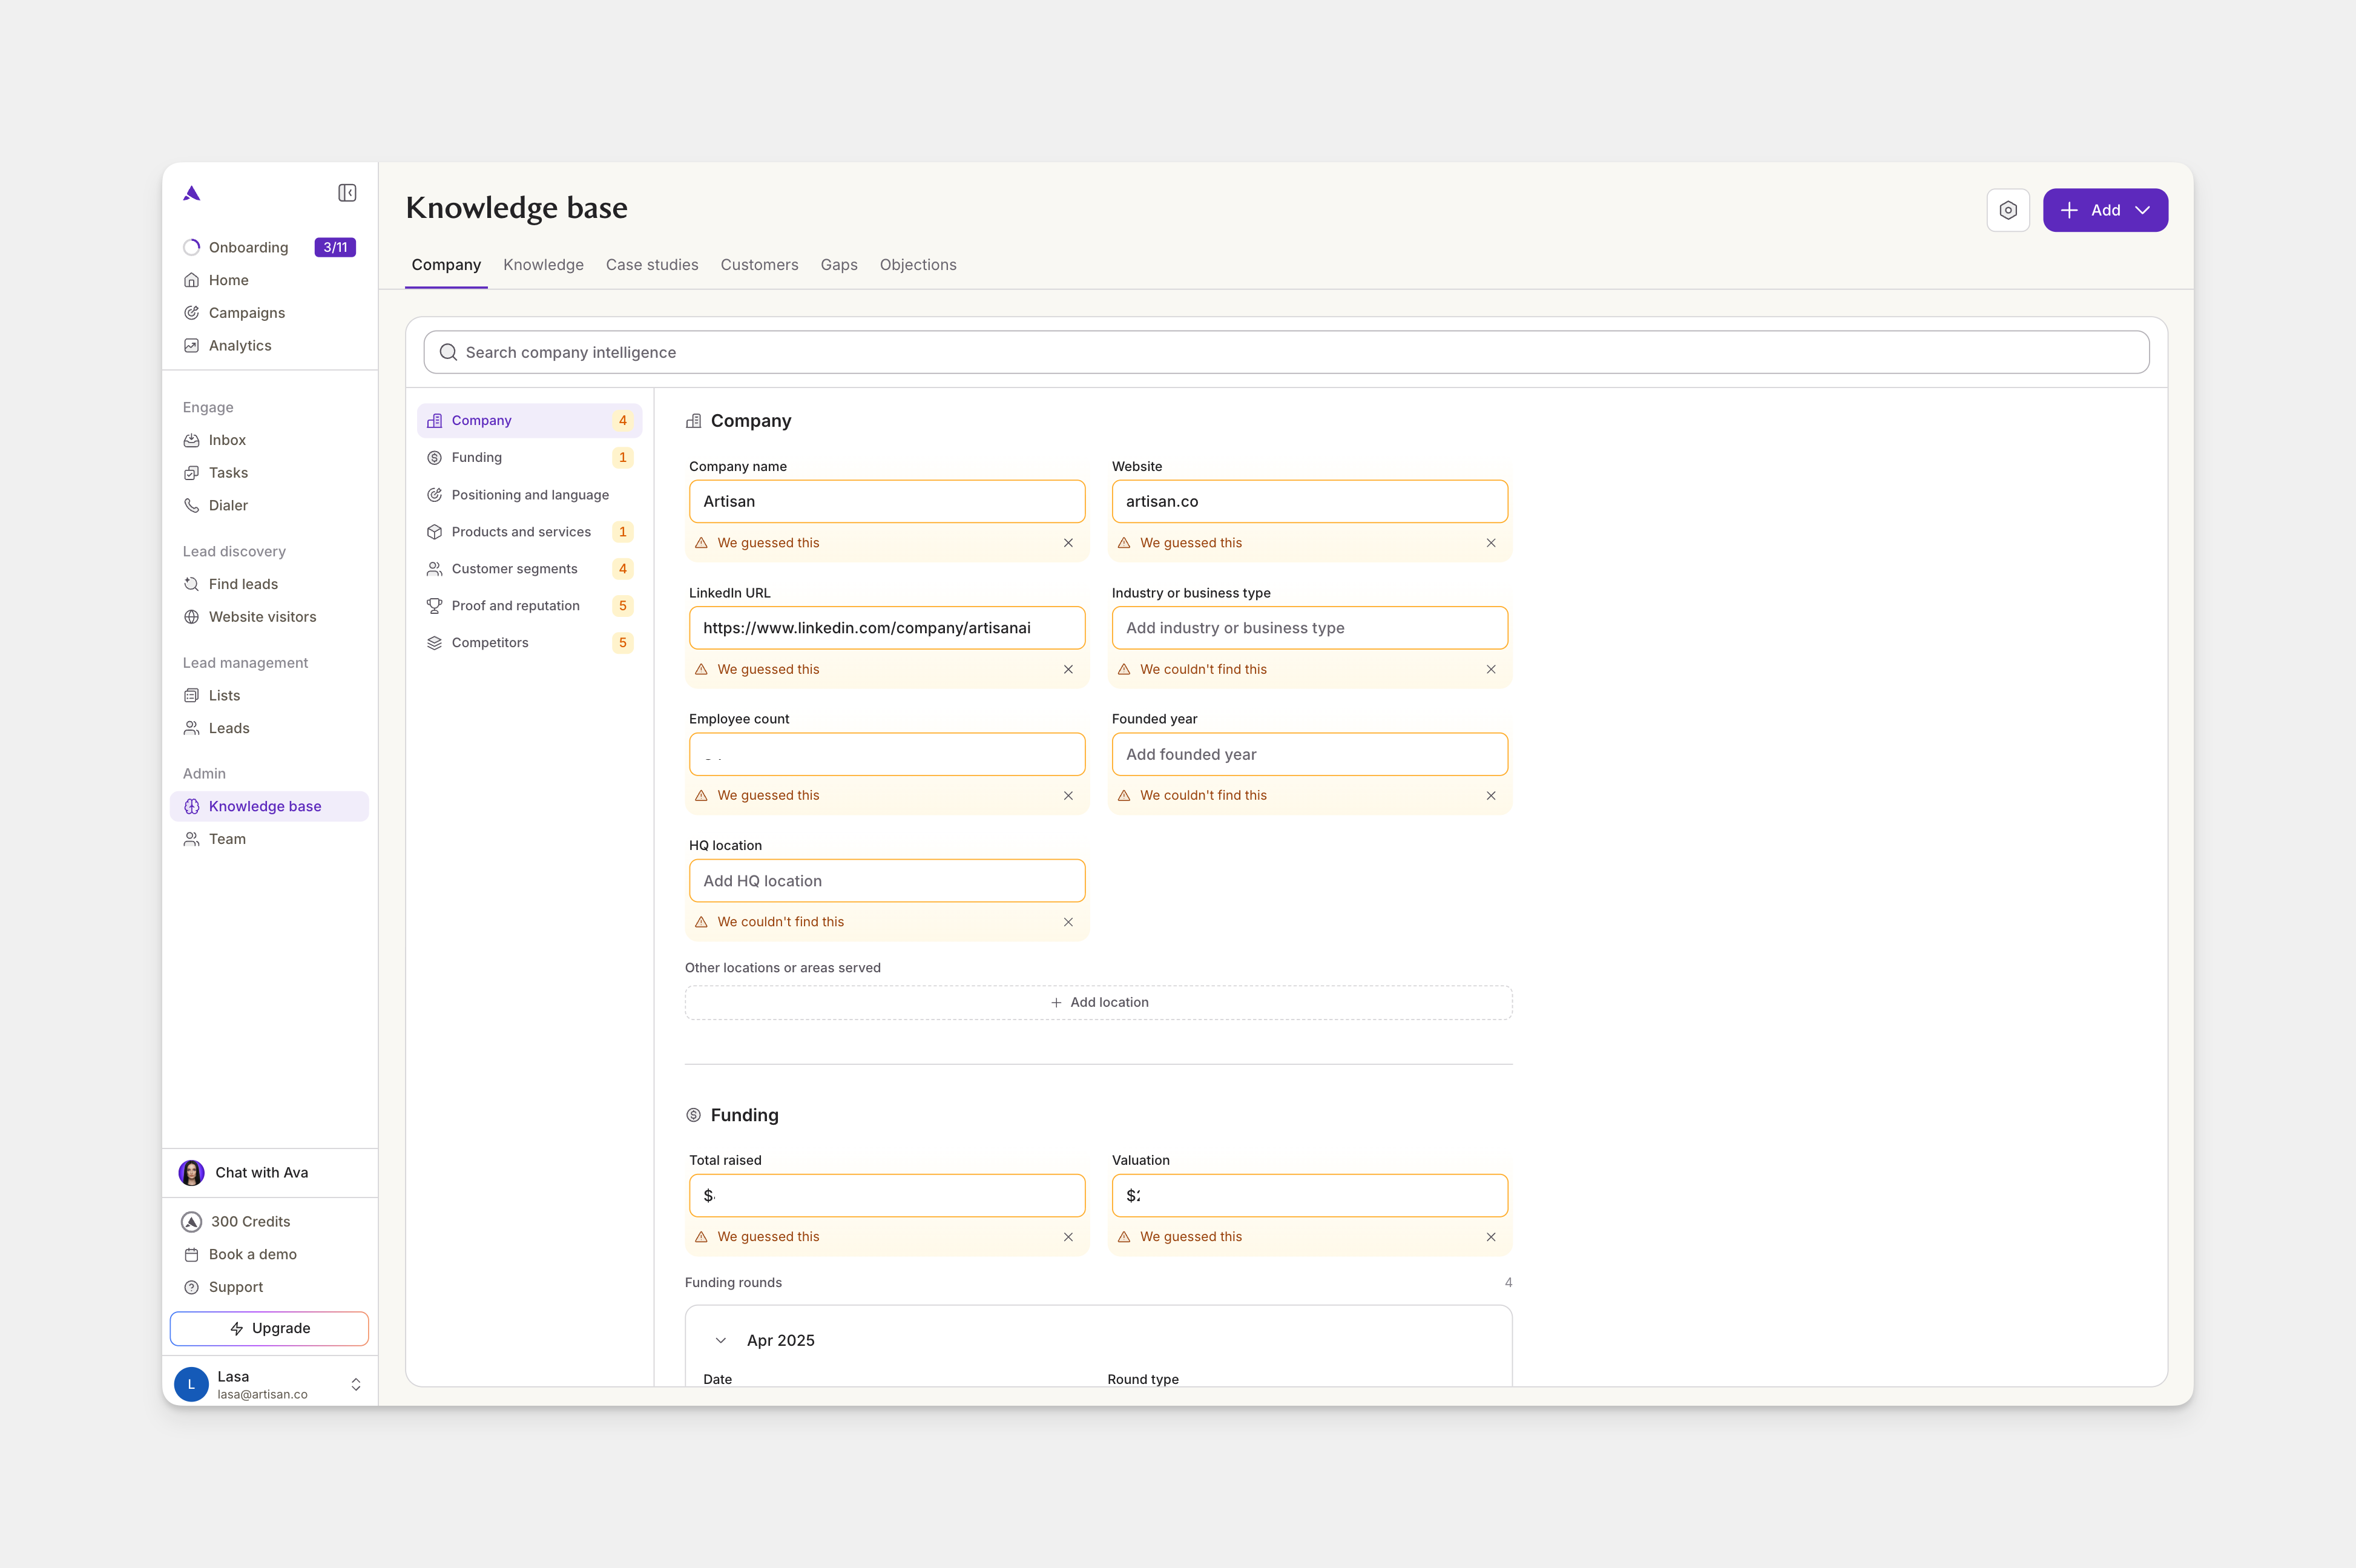
Task: Click Add location button
Action: click(1098, 1002)
